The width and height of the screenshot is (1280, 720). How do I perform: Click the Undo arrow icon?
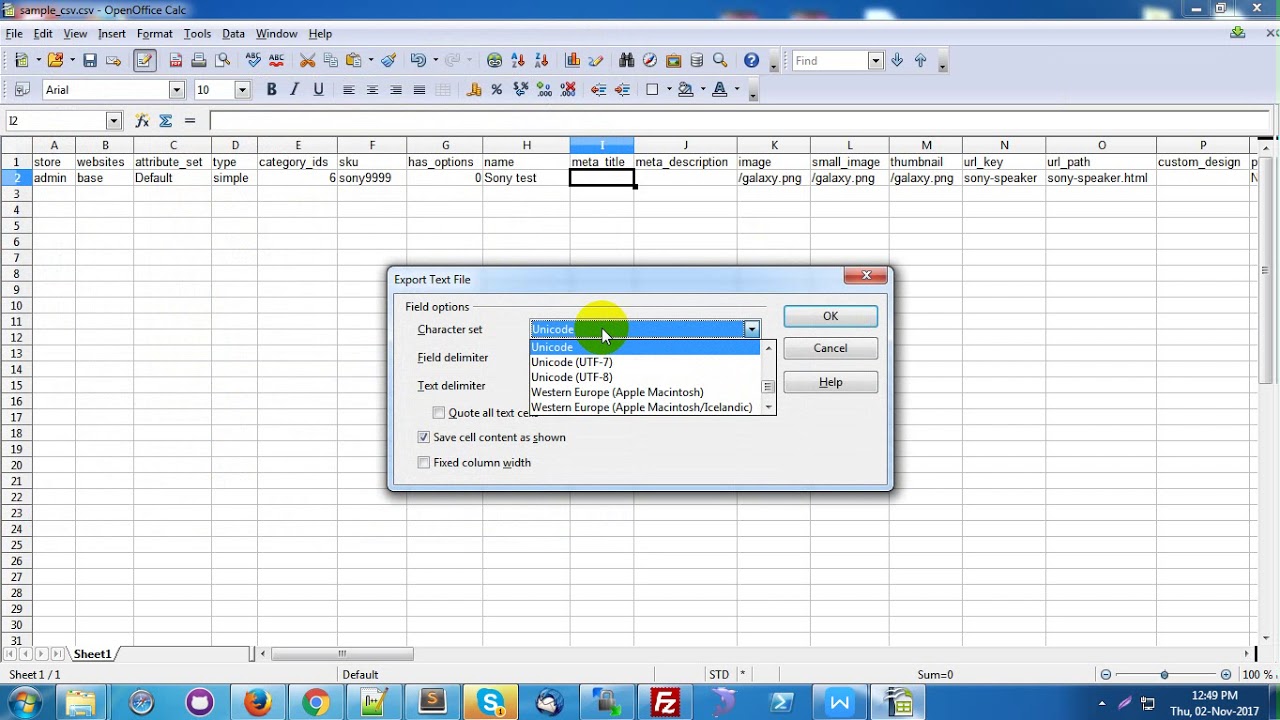(x=418, y=61)
